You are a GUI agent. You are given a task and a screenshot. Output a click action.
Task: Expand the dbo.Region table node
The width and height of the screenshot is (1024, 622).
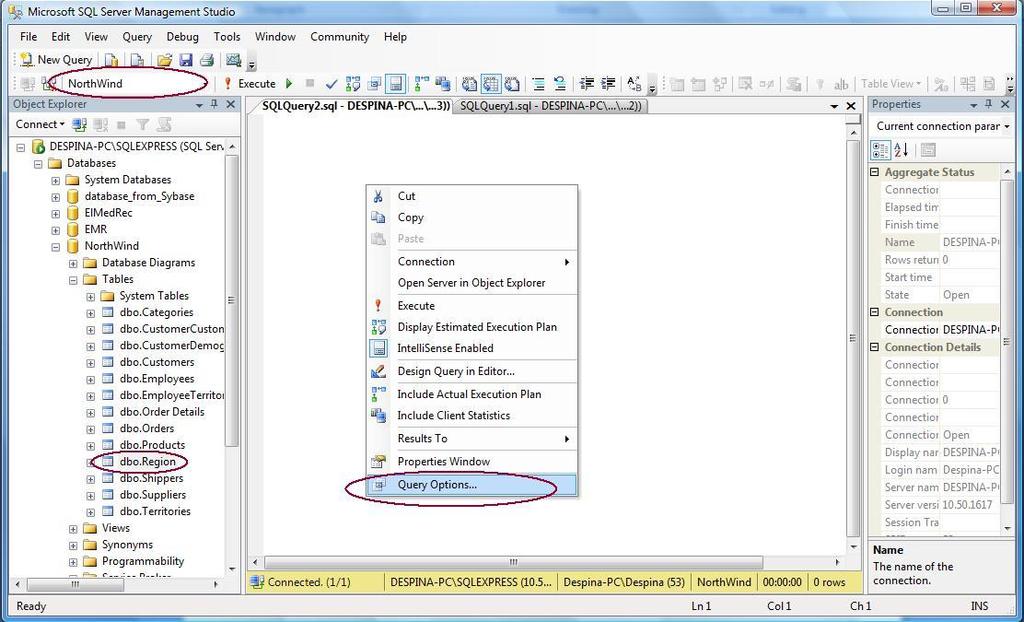tap(90, 463)
